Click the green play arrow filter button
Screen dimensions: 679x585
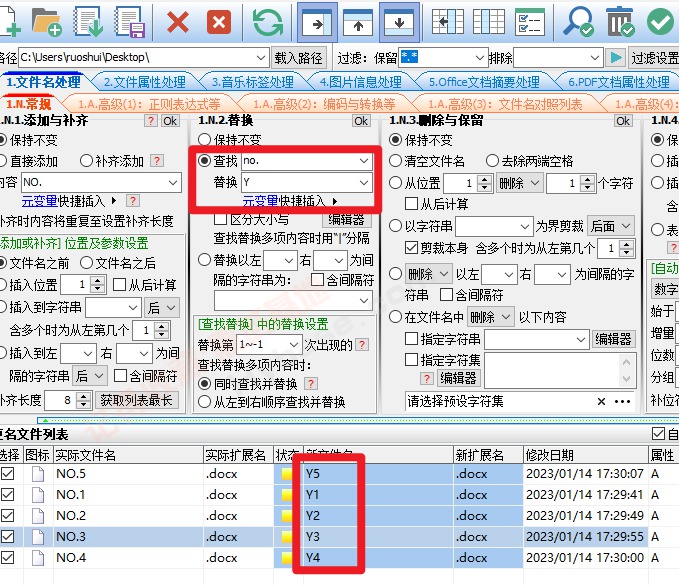(615, 58)
